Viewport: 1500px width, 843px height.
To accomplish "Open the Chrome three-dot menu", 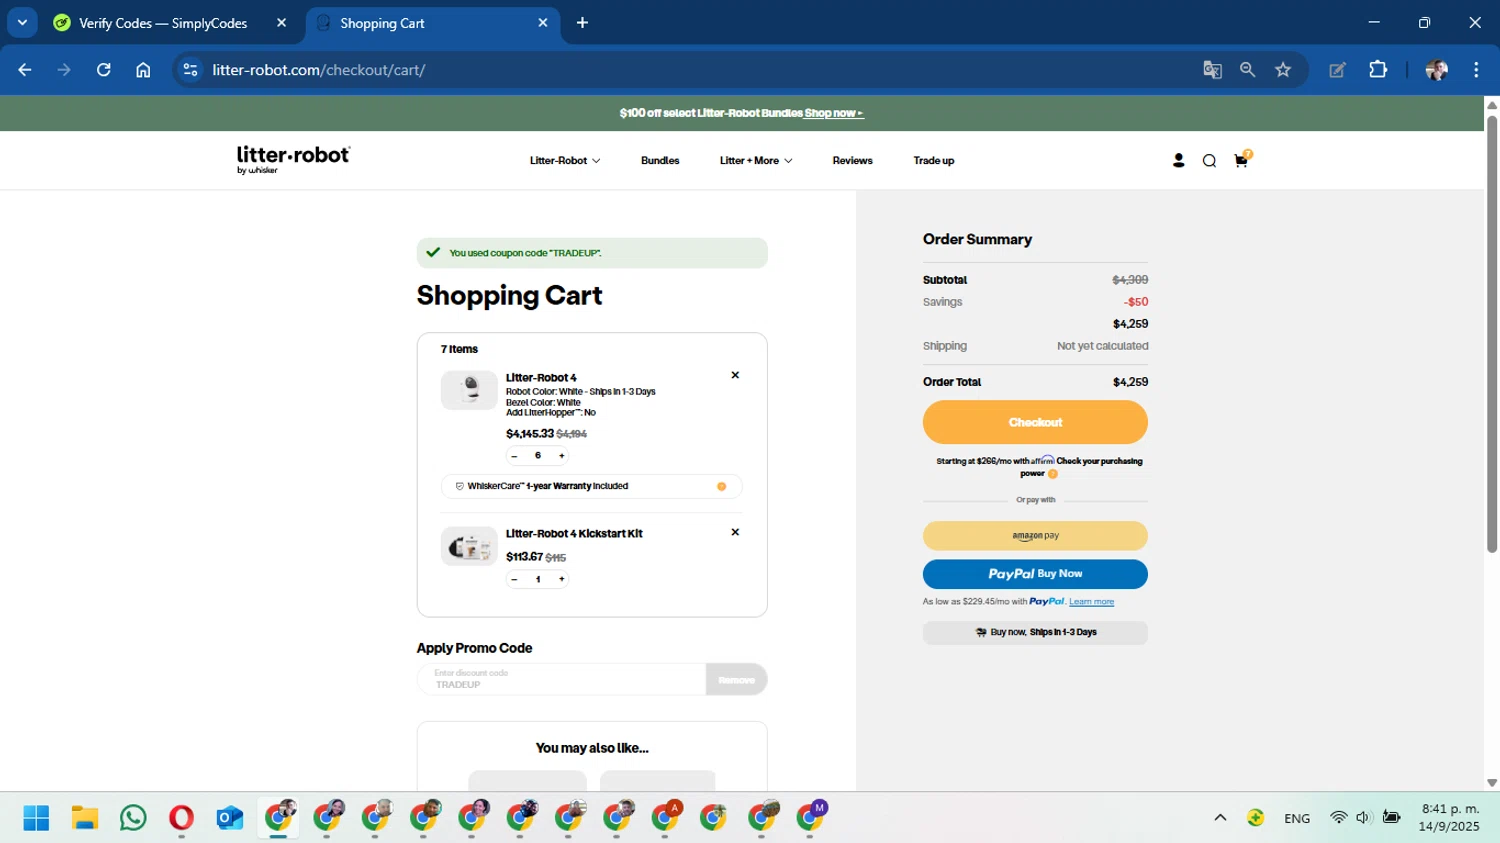I will [x=1476, y=70].
